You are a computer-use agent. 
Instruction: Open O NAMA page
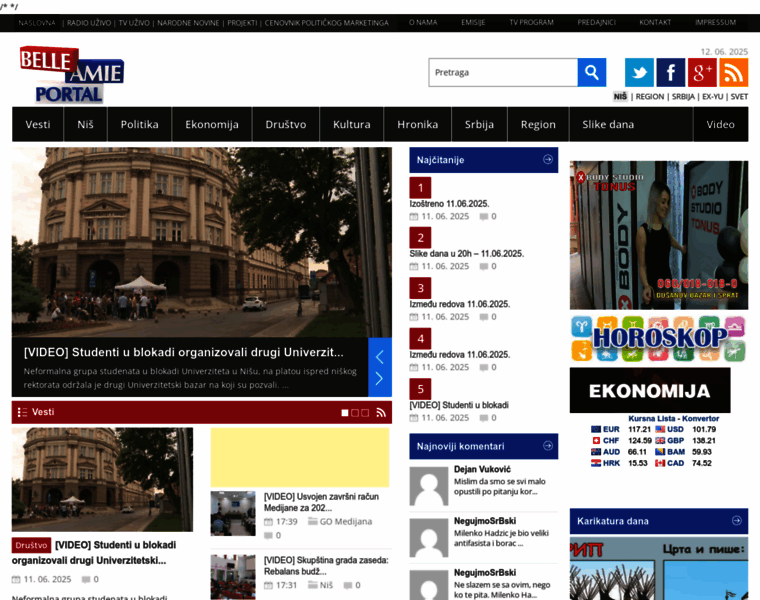[423, 22]
